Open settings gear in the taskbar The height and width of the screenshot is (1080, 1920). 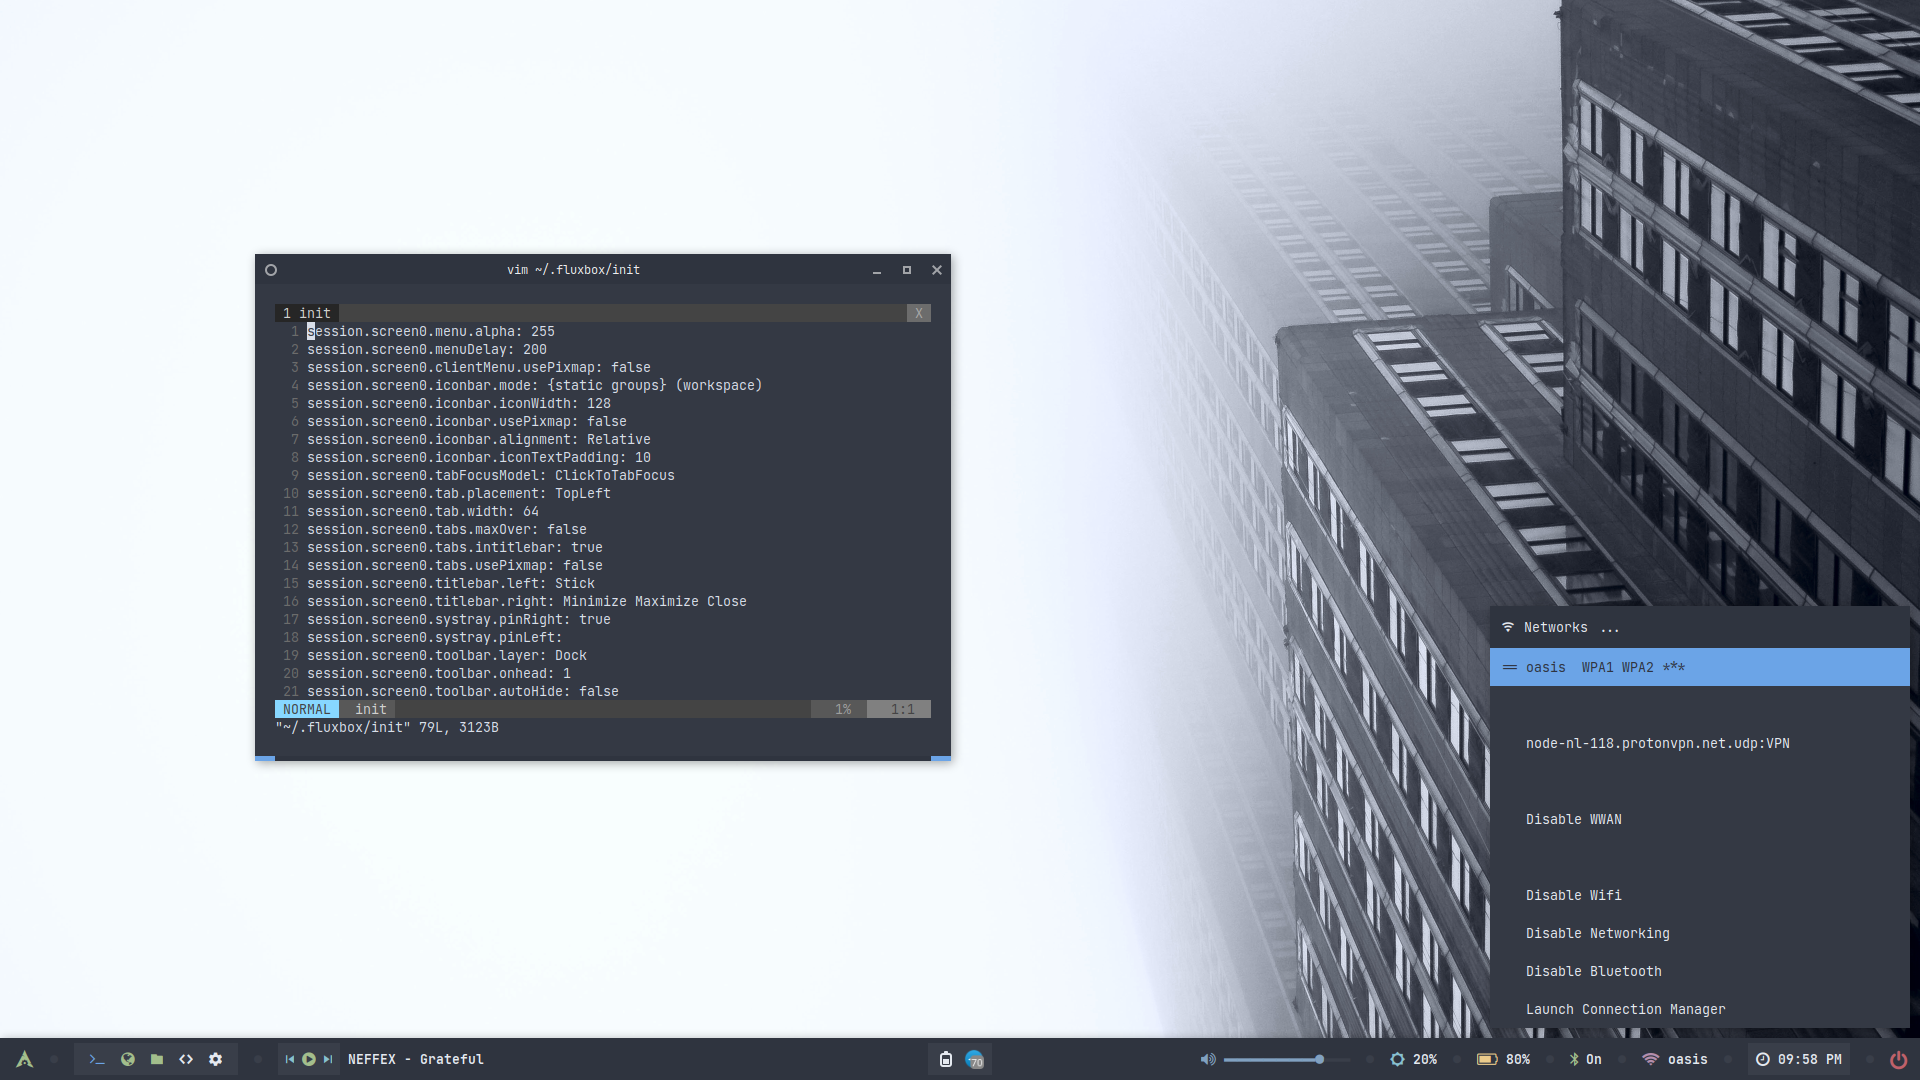pos(216,1059)
